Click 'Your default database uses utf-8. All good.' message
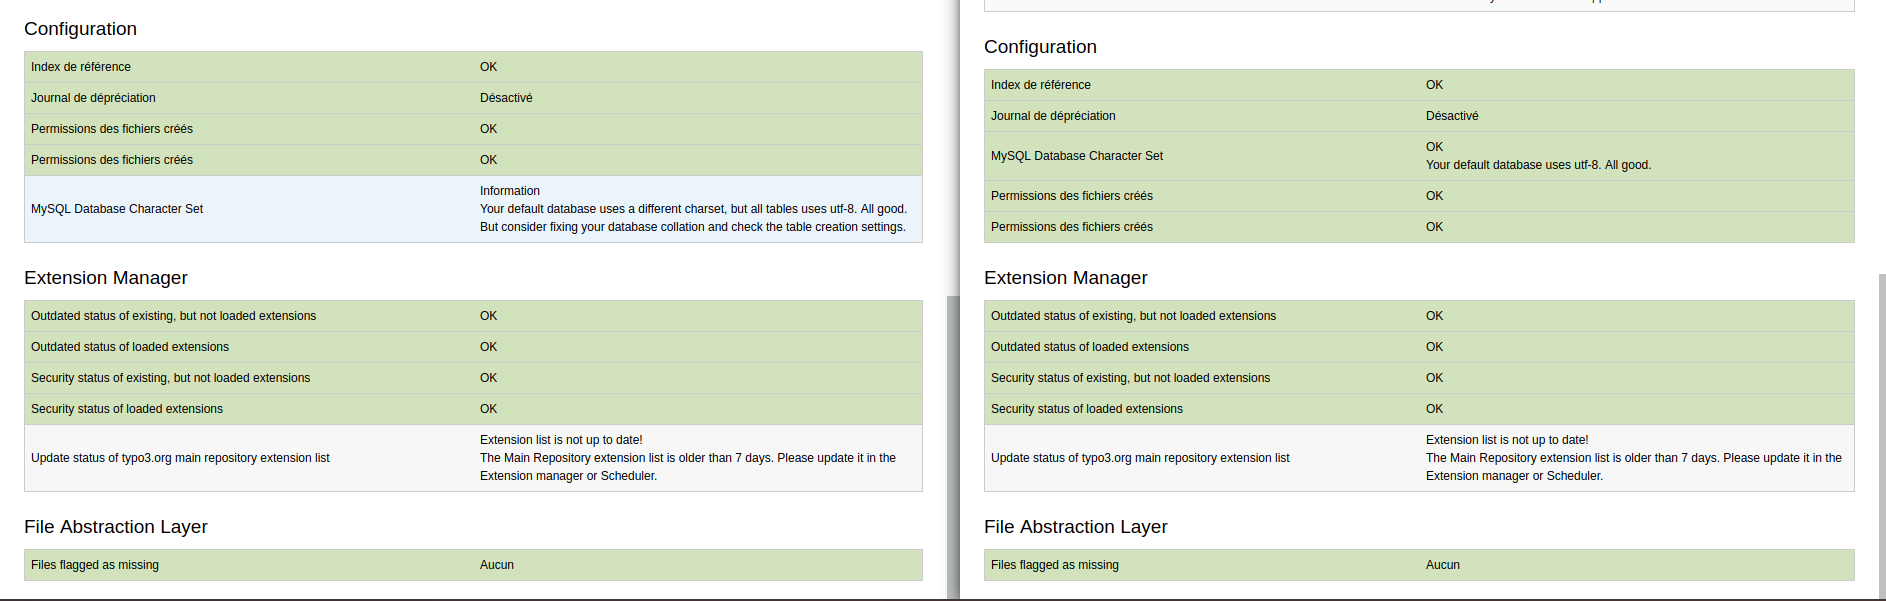The height and width of the screenshot is (601, 1886). tap(1538, 165)
